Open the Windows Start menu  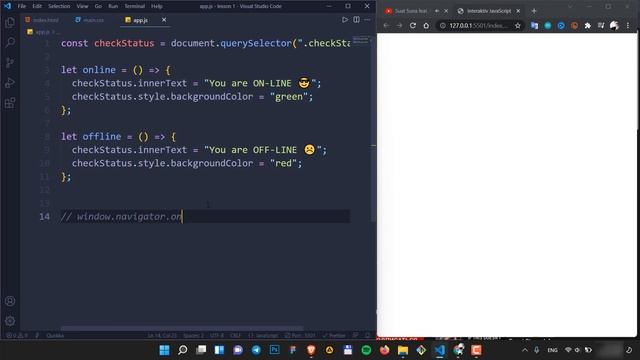click(x=164, y=350)
